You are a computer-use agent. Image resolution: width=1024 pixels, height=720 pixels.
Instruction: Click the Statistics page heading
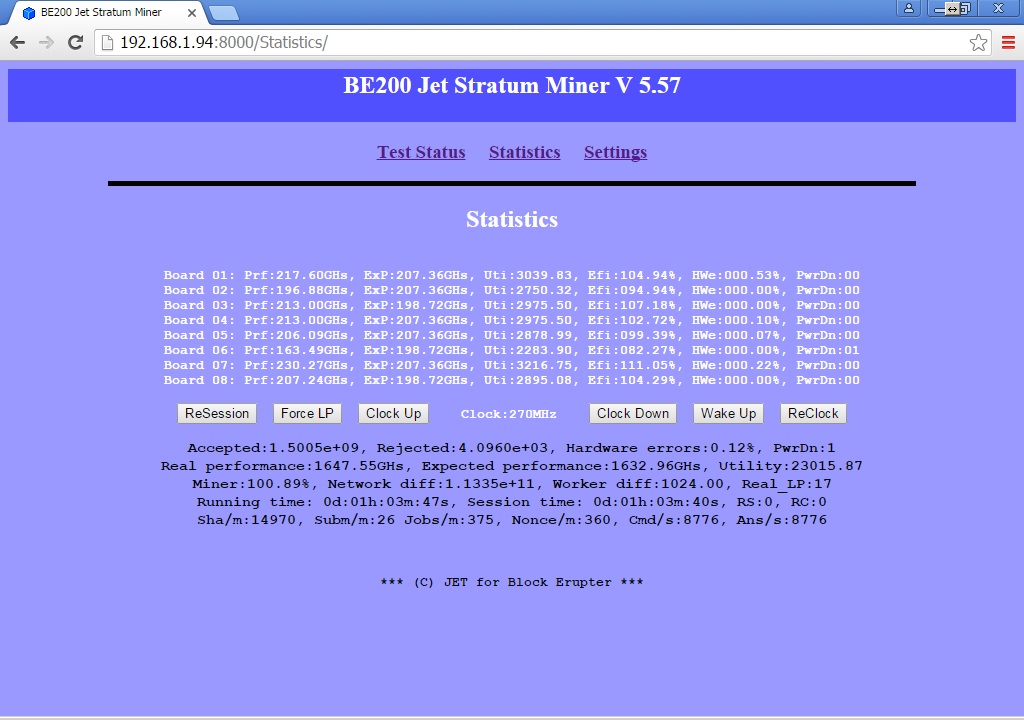pos(512,220)
